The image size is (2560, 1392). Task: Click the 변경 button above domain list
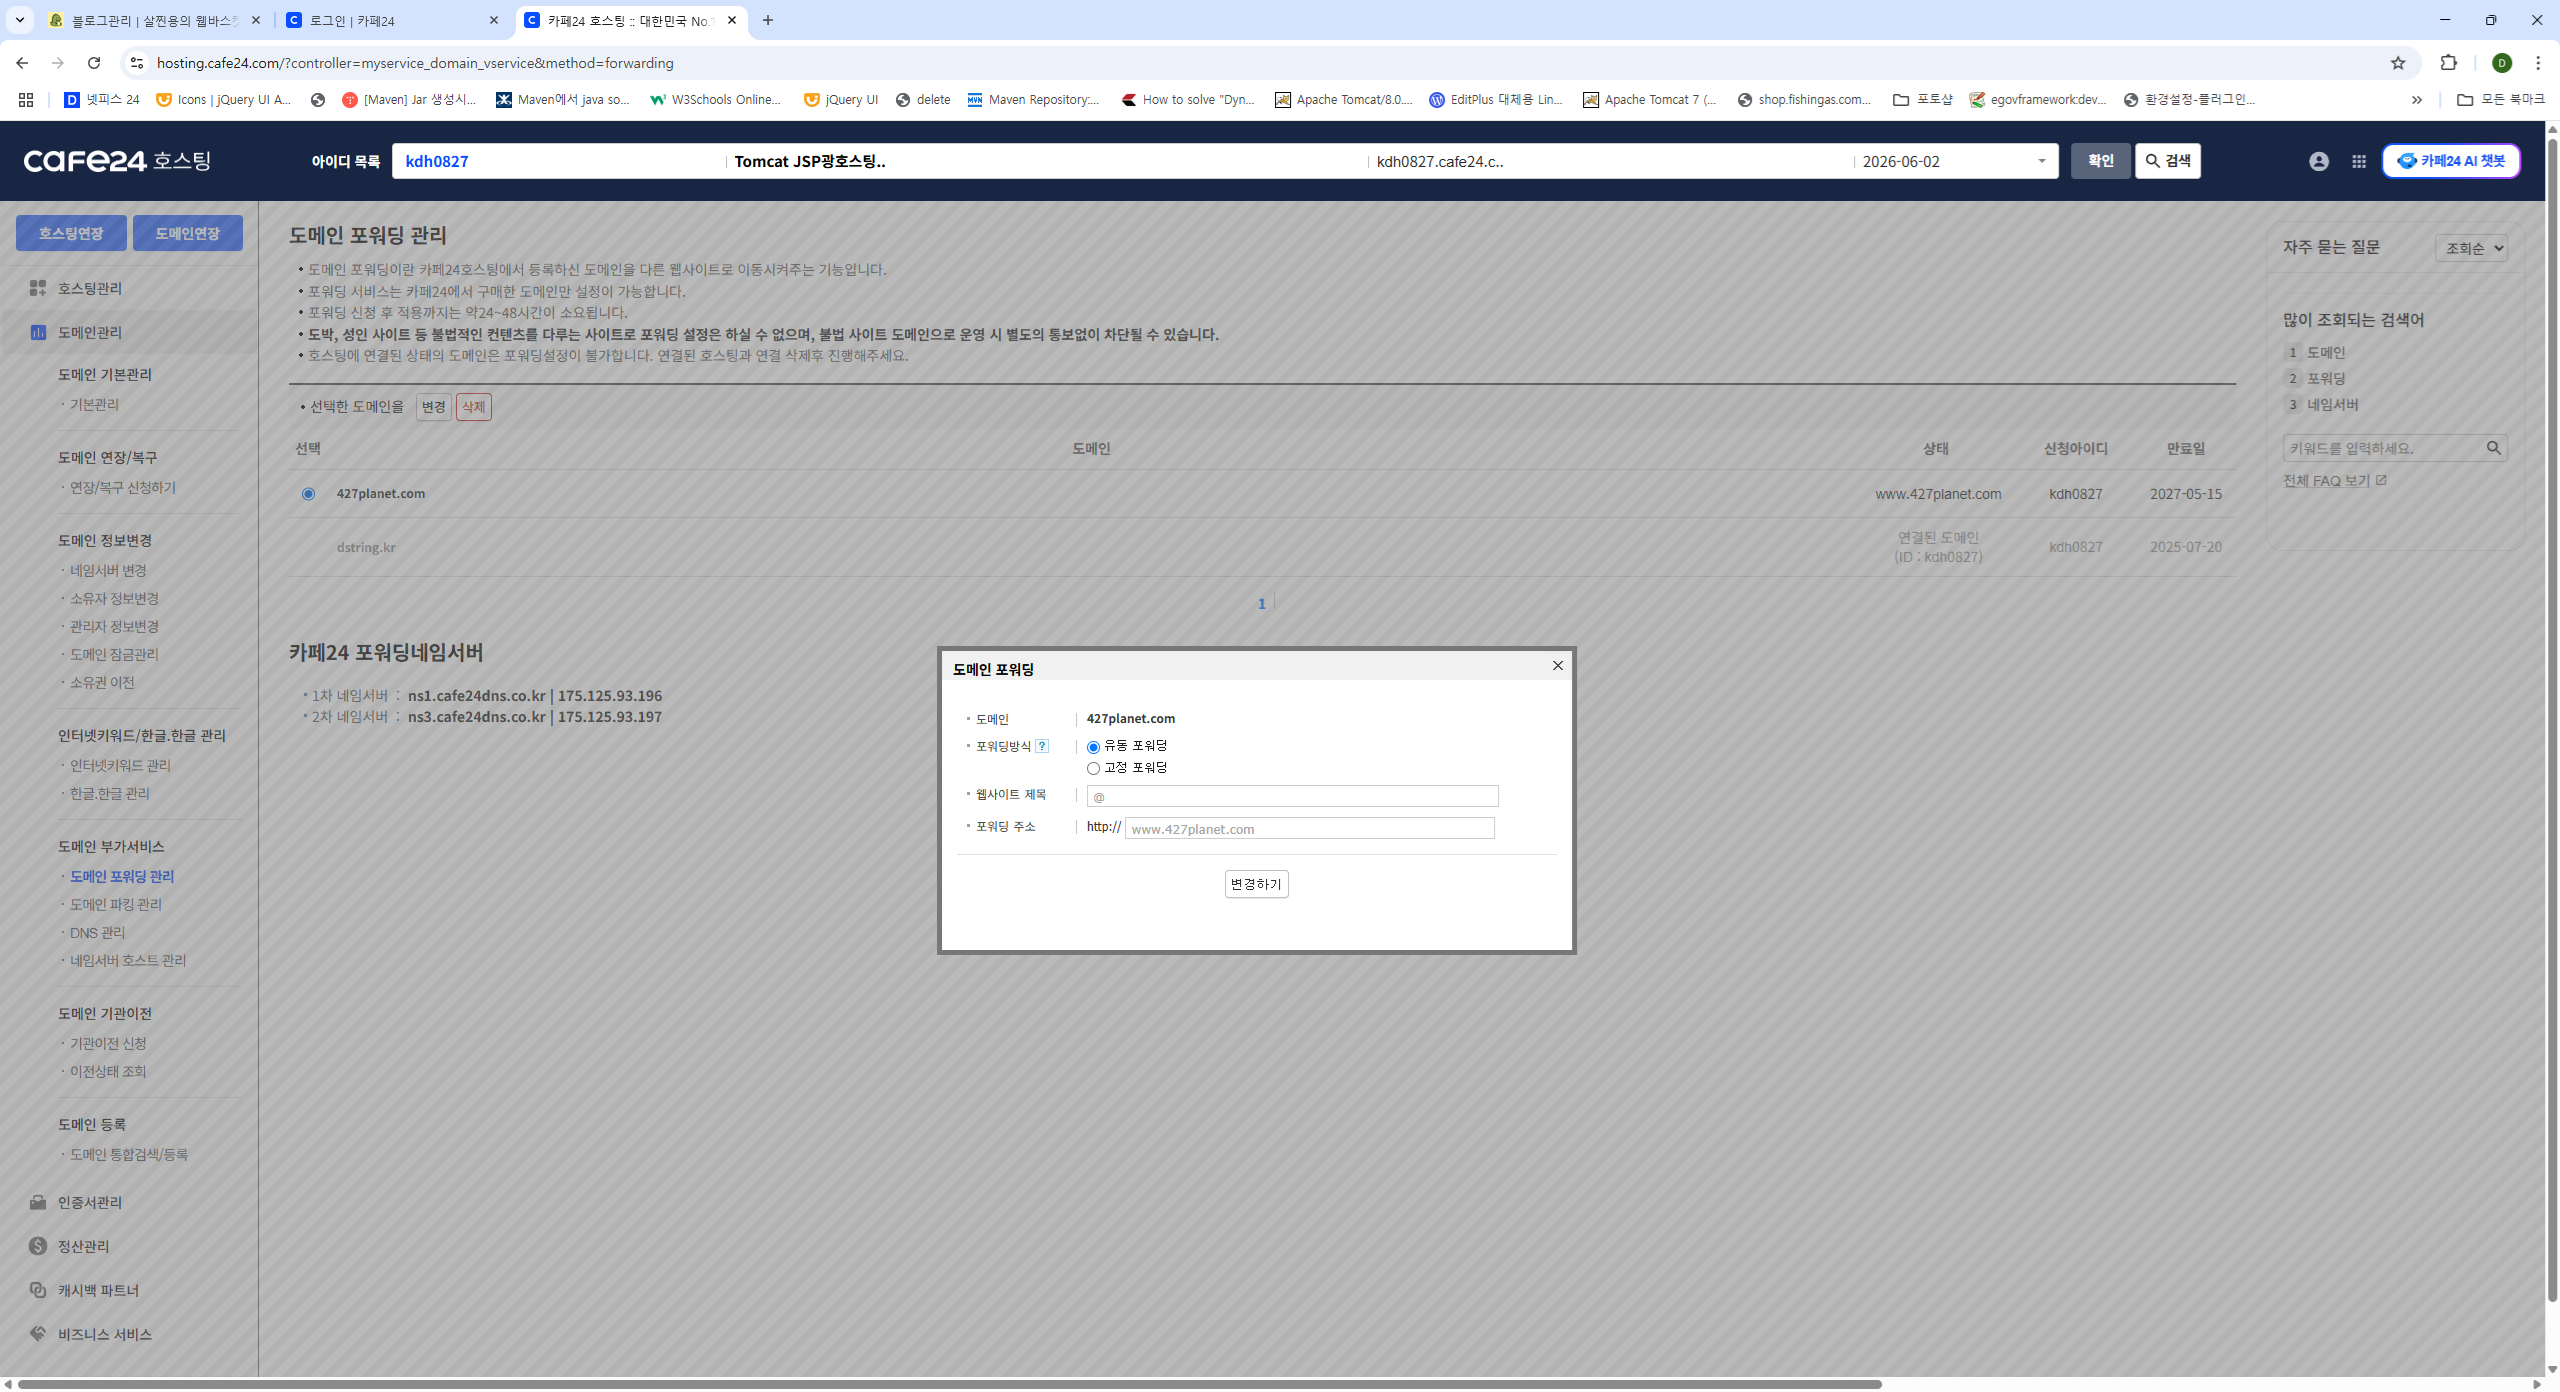(433, 407)
